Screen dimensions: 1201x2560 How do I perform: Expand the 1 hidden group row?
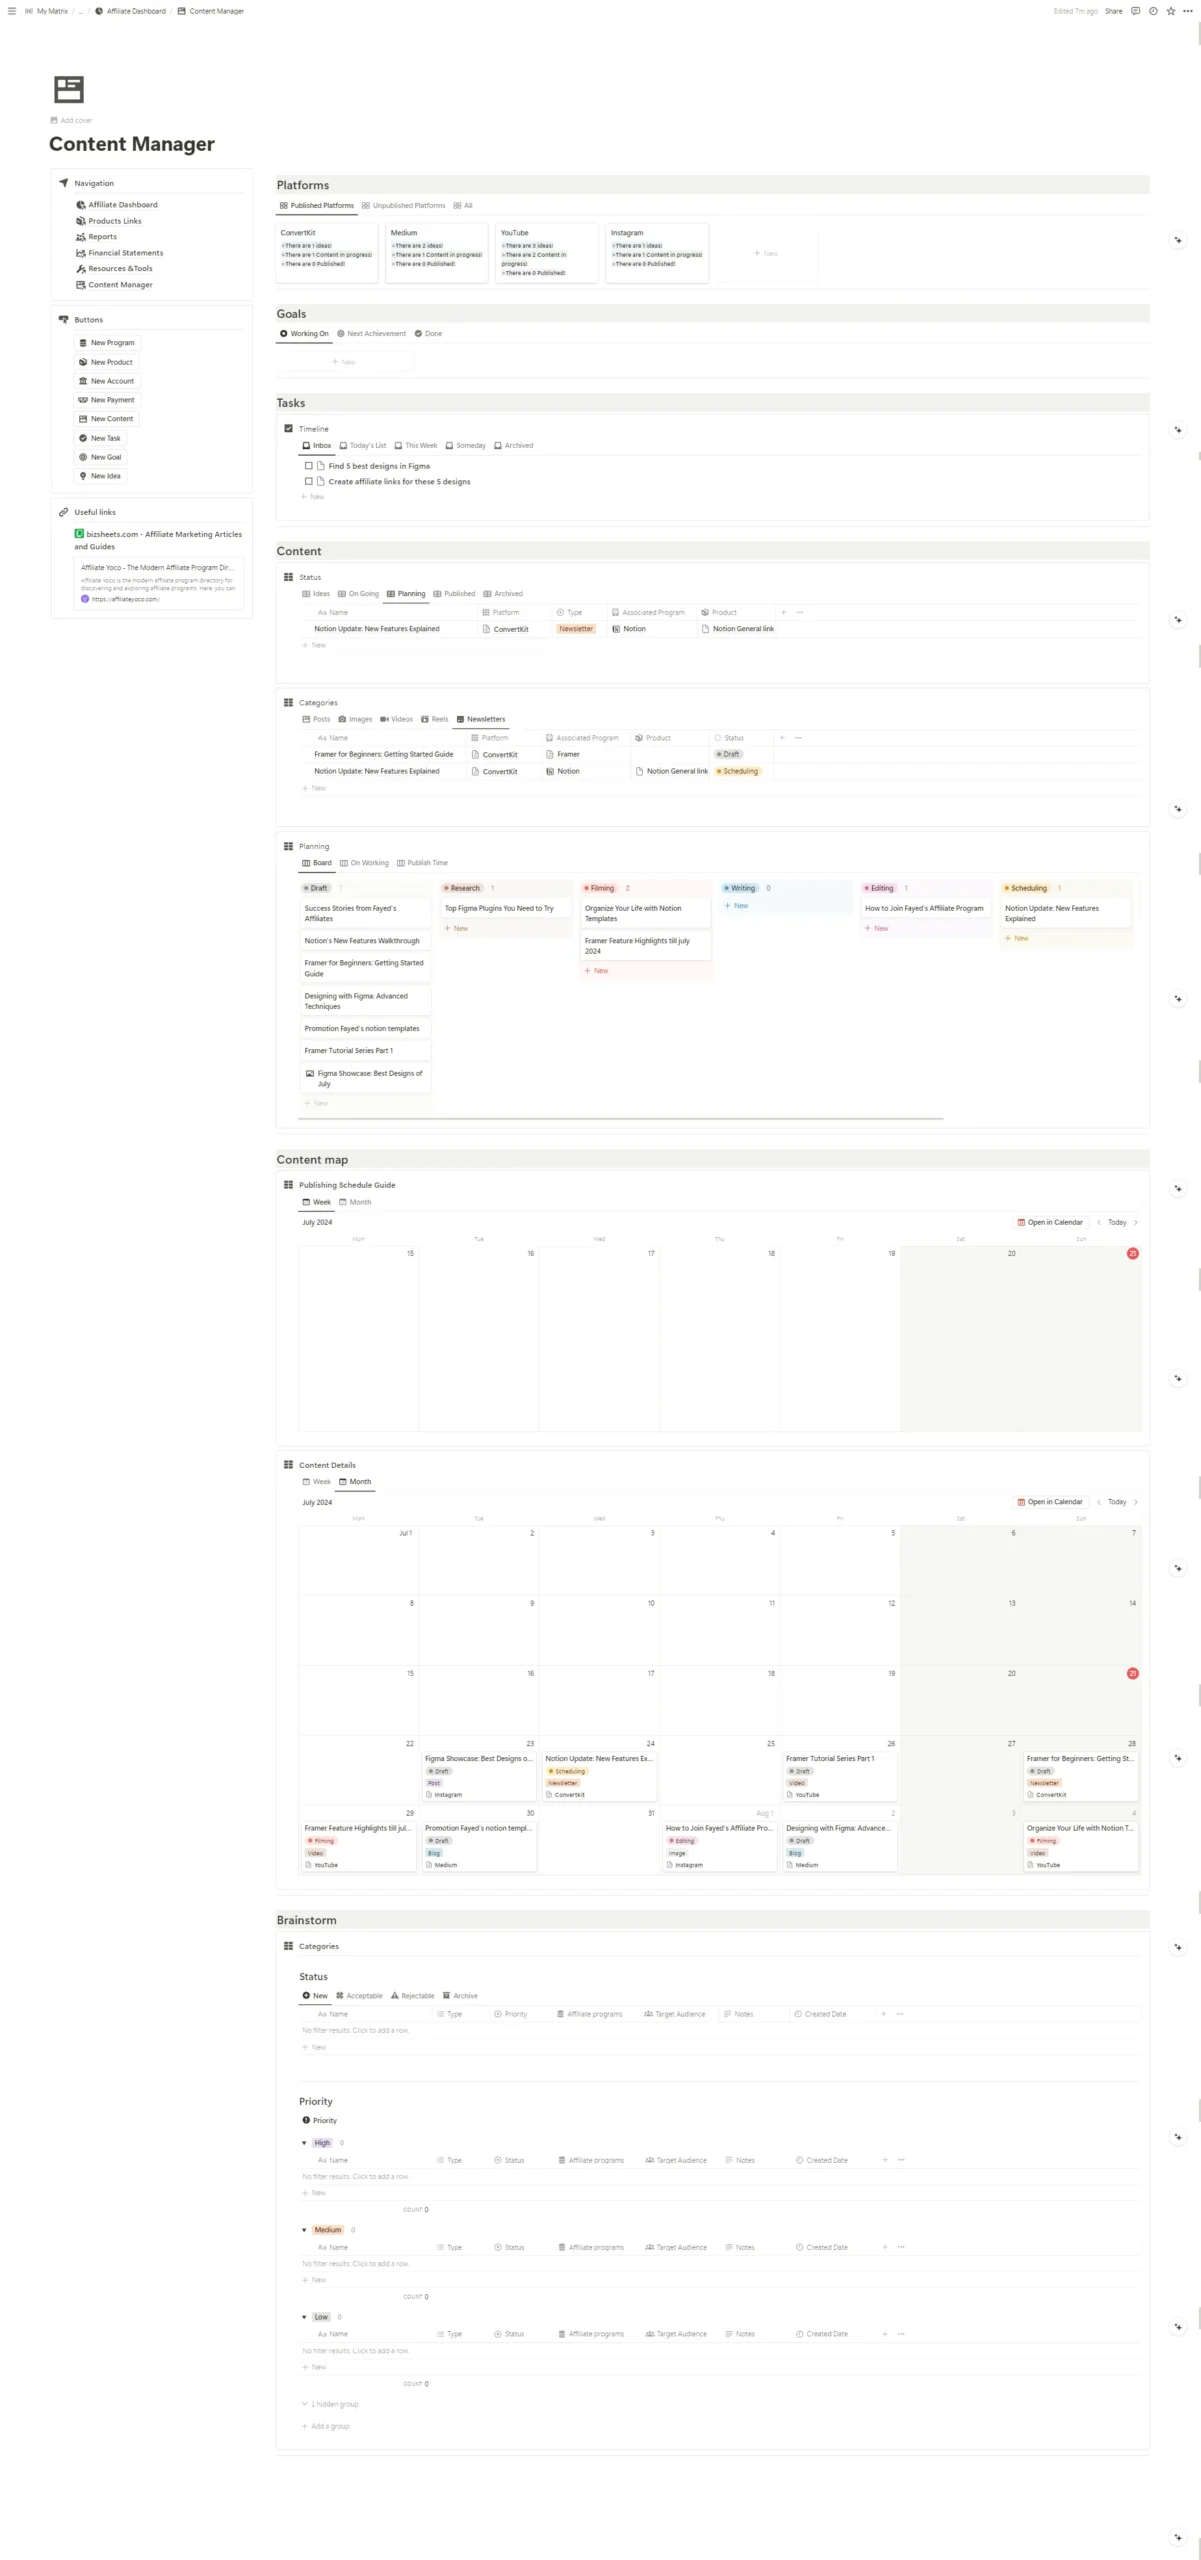click(x=330, y=2404)
